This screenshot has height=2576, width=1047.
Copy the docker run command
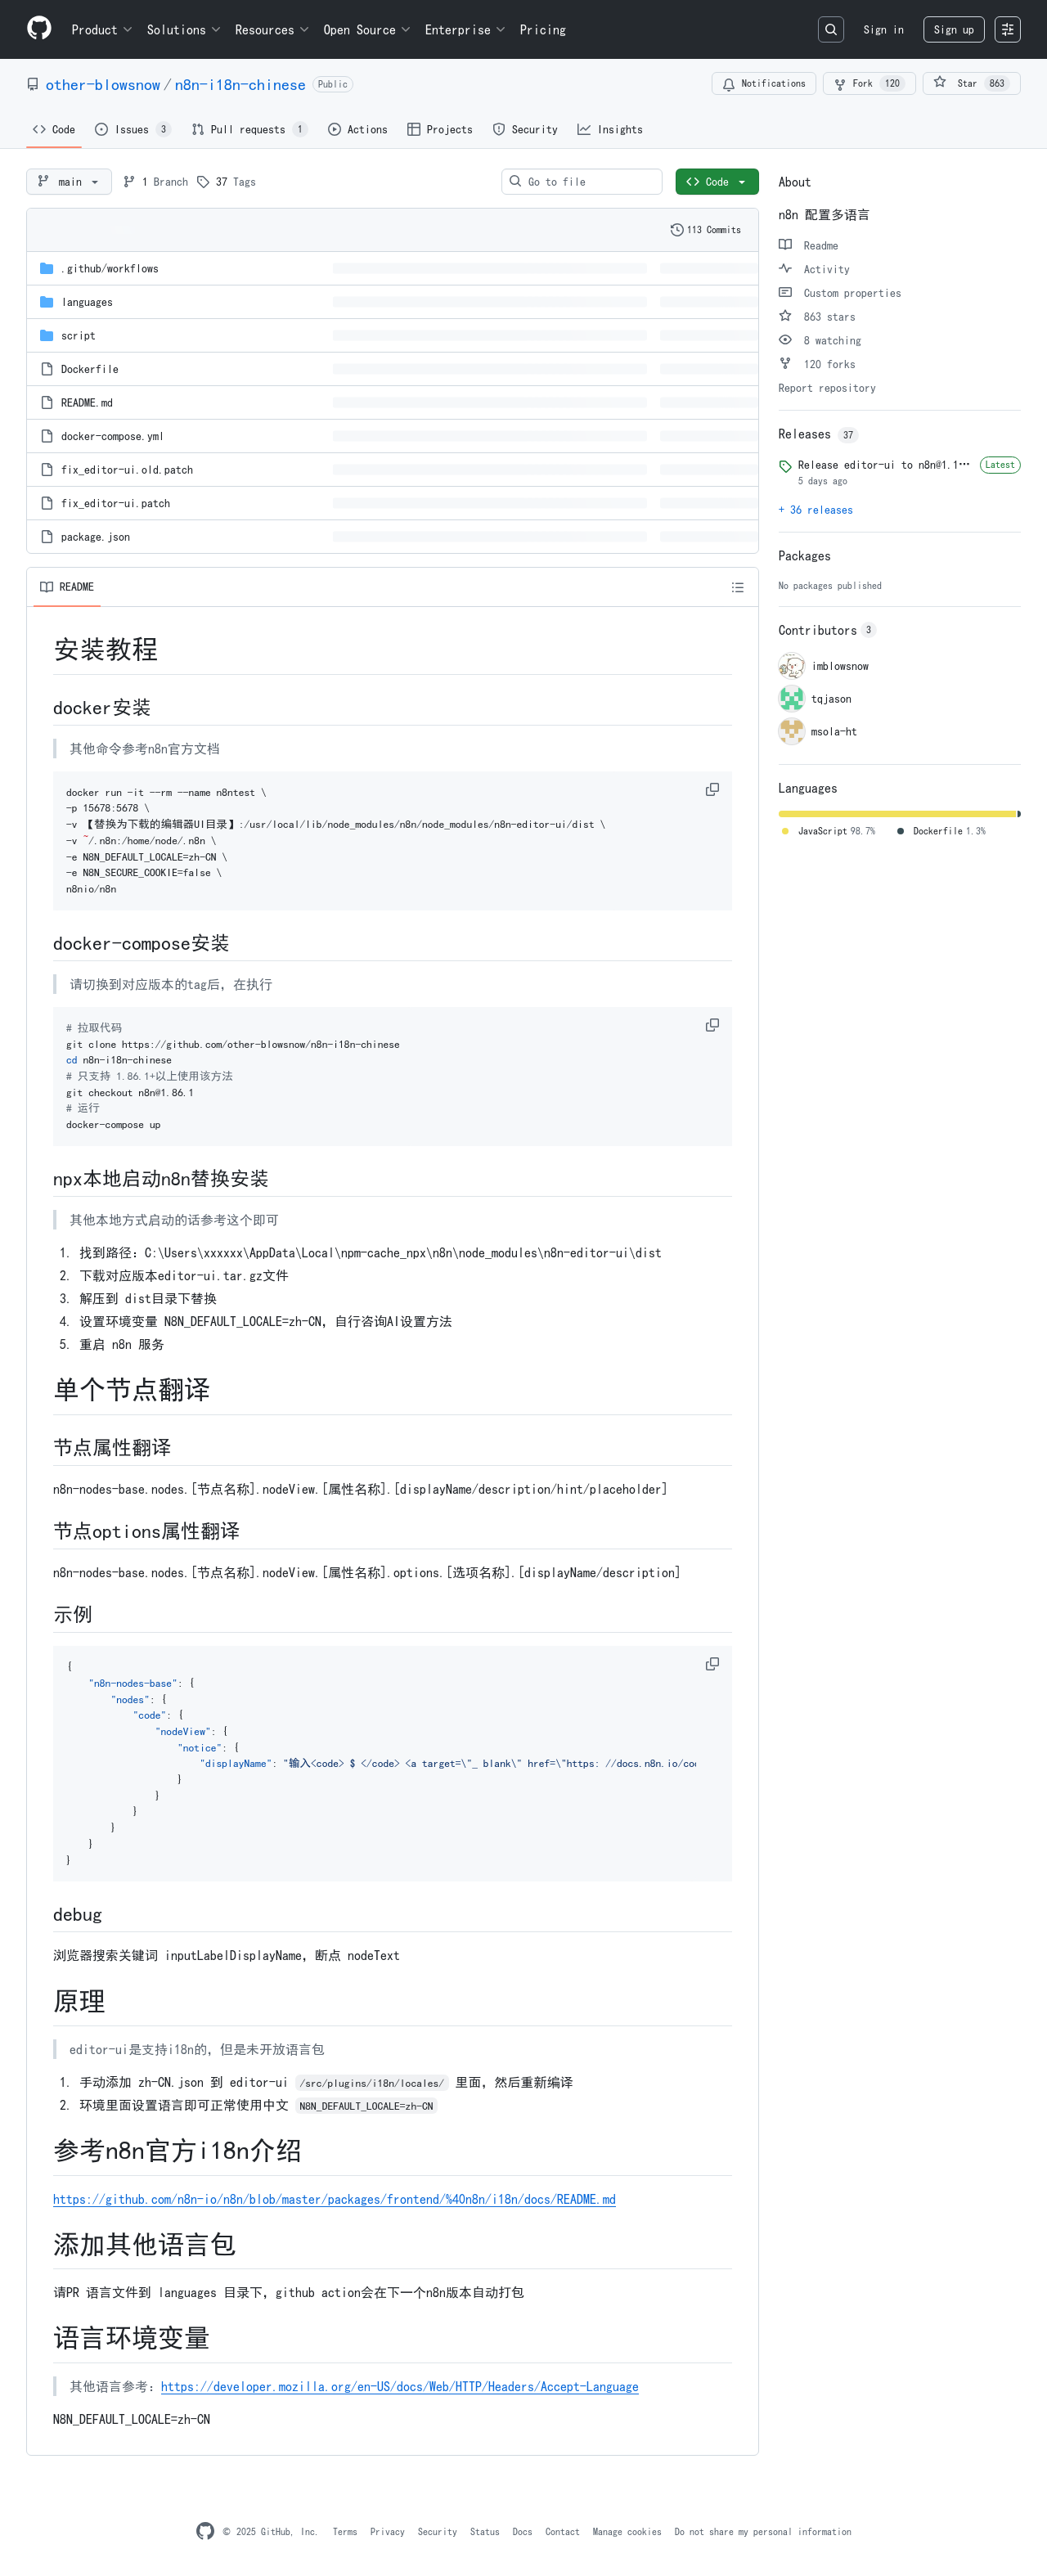(x=712, y=790)
